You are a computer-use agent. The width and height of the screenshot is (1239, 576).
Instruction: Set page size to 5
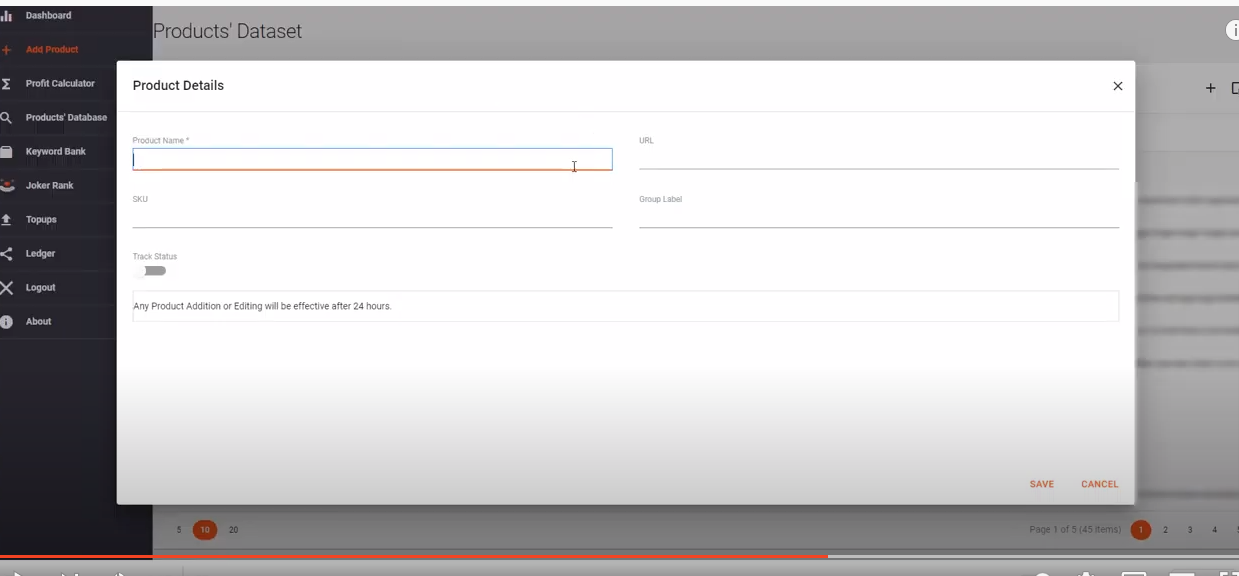tap(179, 530)
